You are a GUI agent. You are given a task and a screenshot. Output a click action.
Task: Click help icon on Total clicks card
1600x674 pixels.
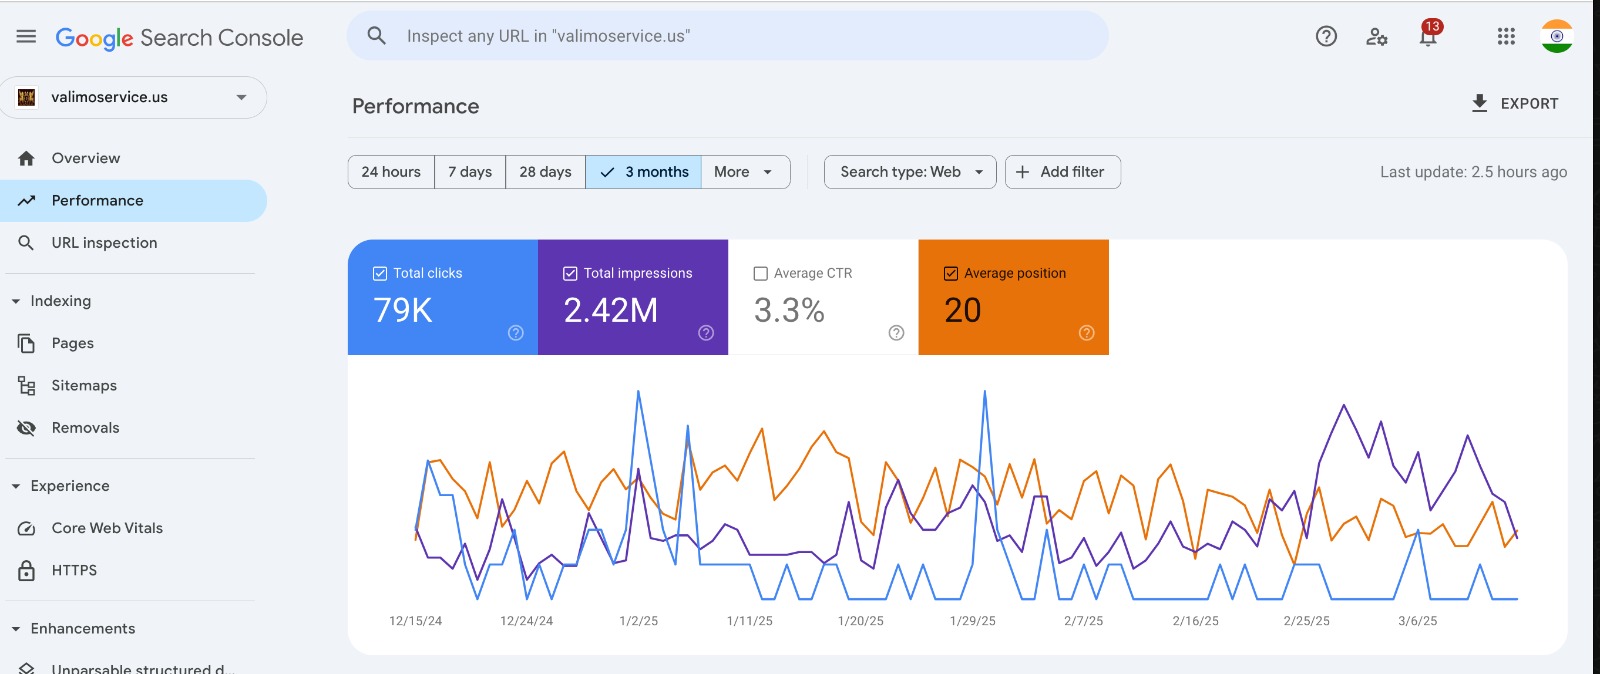516,333
